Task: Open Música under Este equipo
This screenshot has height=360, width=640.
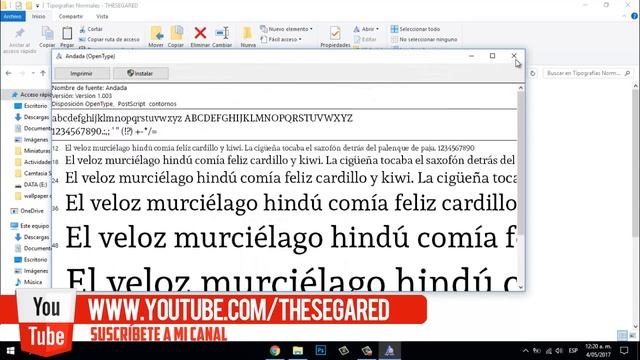Action: pyautogui.click(x=29, y=282)
